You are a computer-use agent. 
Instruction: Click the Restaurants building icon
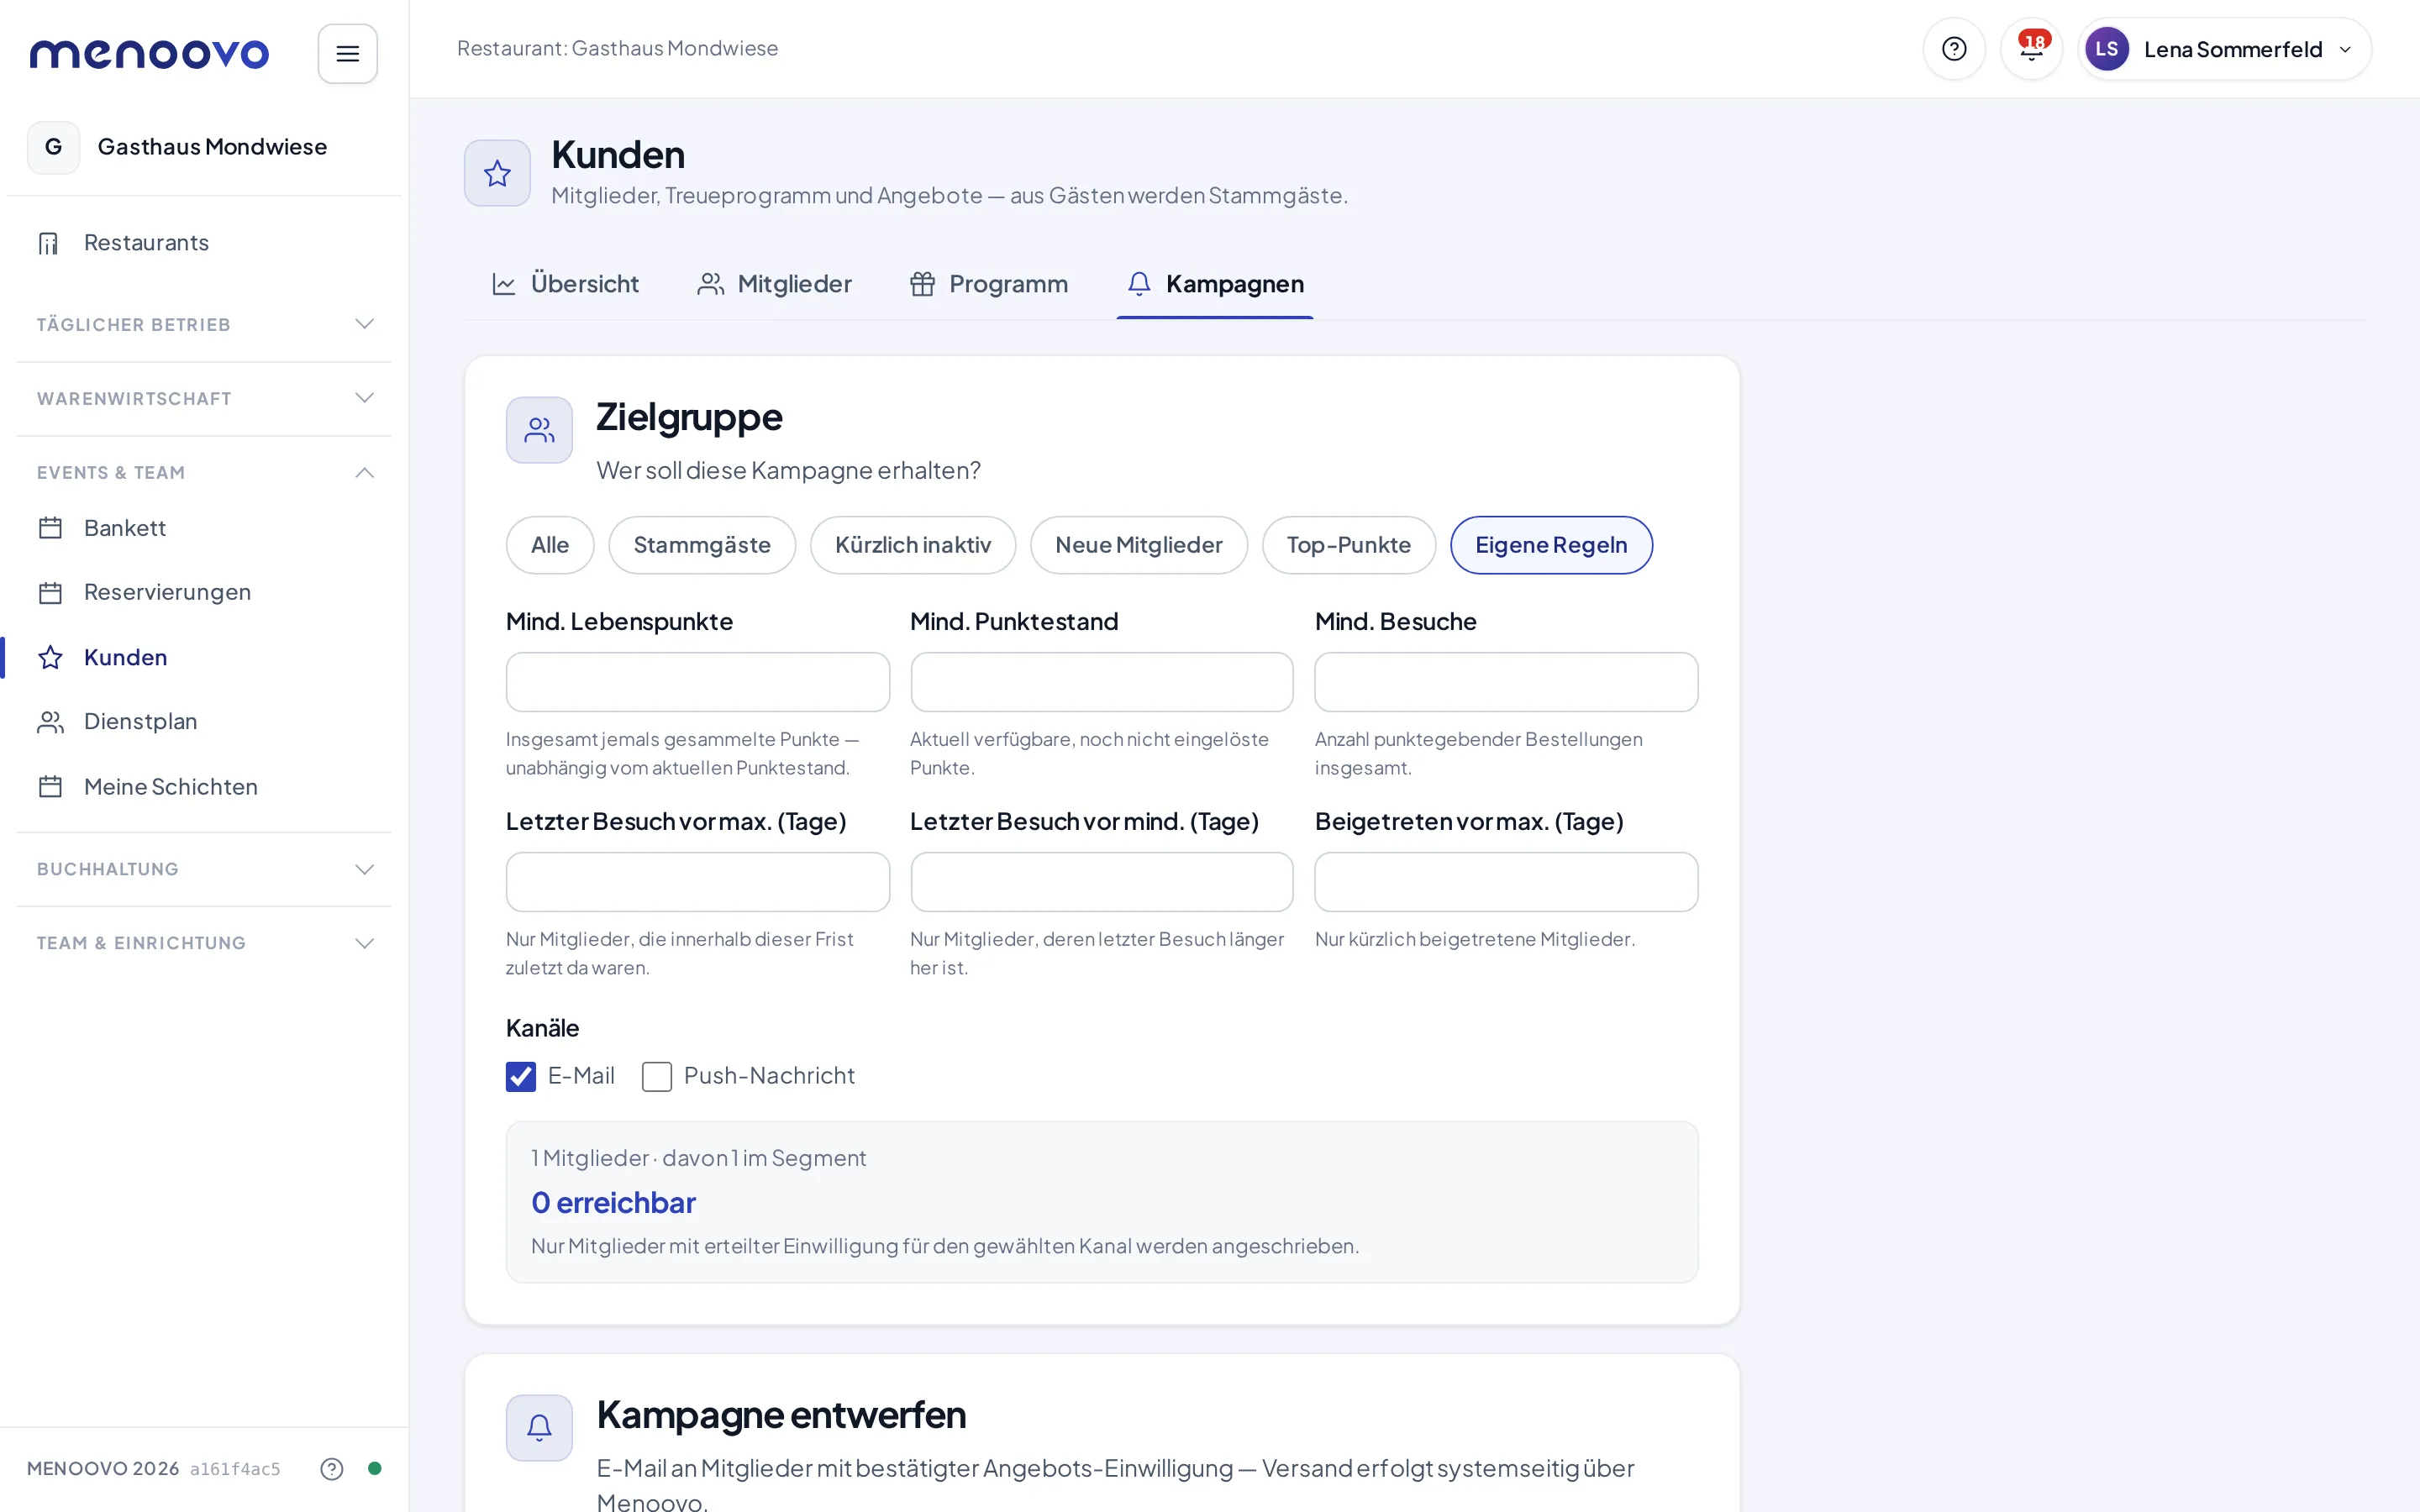pyautogui.click(x=49, y=243)
